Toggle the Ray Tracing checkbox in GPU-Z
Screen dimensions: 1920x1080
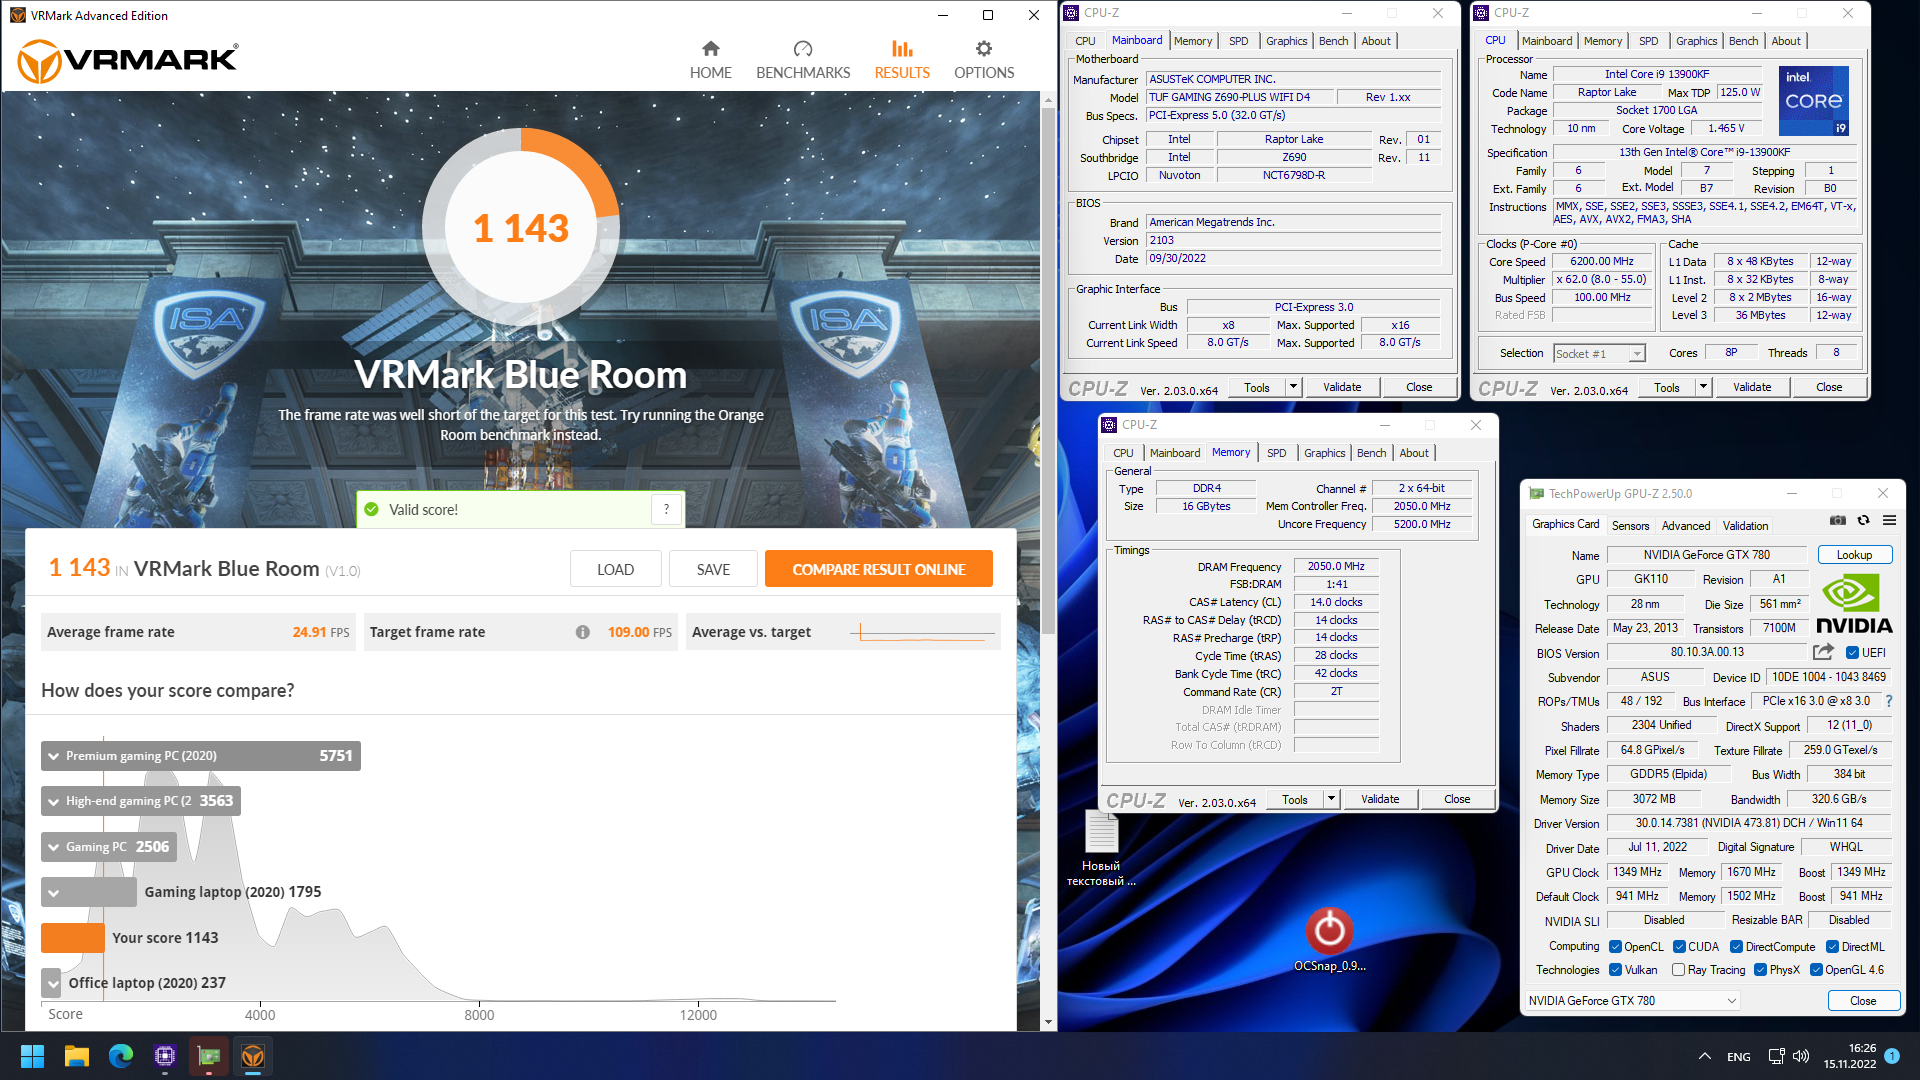(x=1679, y=970)
